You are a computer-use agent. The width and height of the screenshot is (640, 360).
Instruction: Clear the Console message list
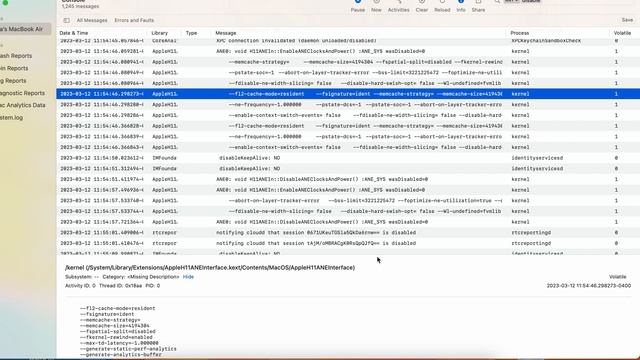422,6
